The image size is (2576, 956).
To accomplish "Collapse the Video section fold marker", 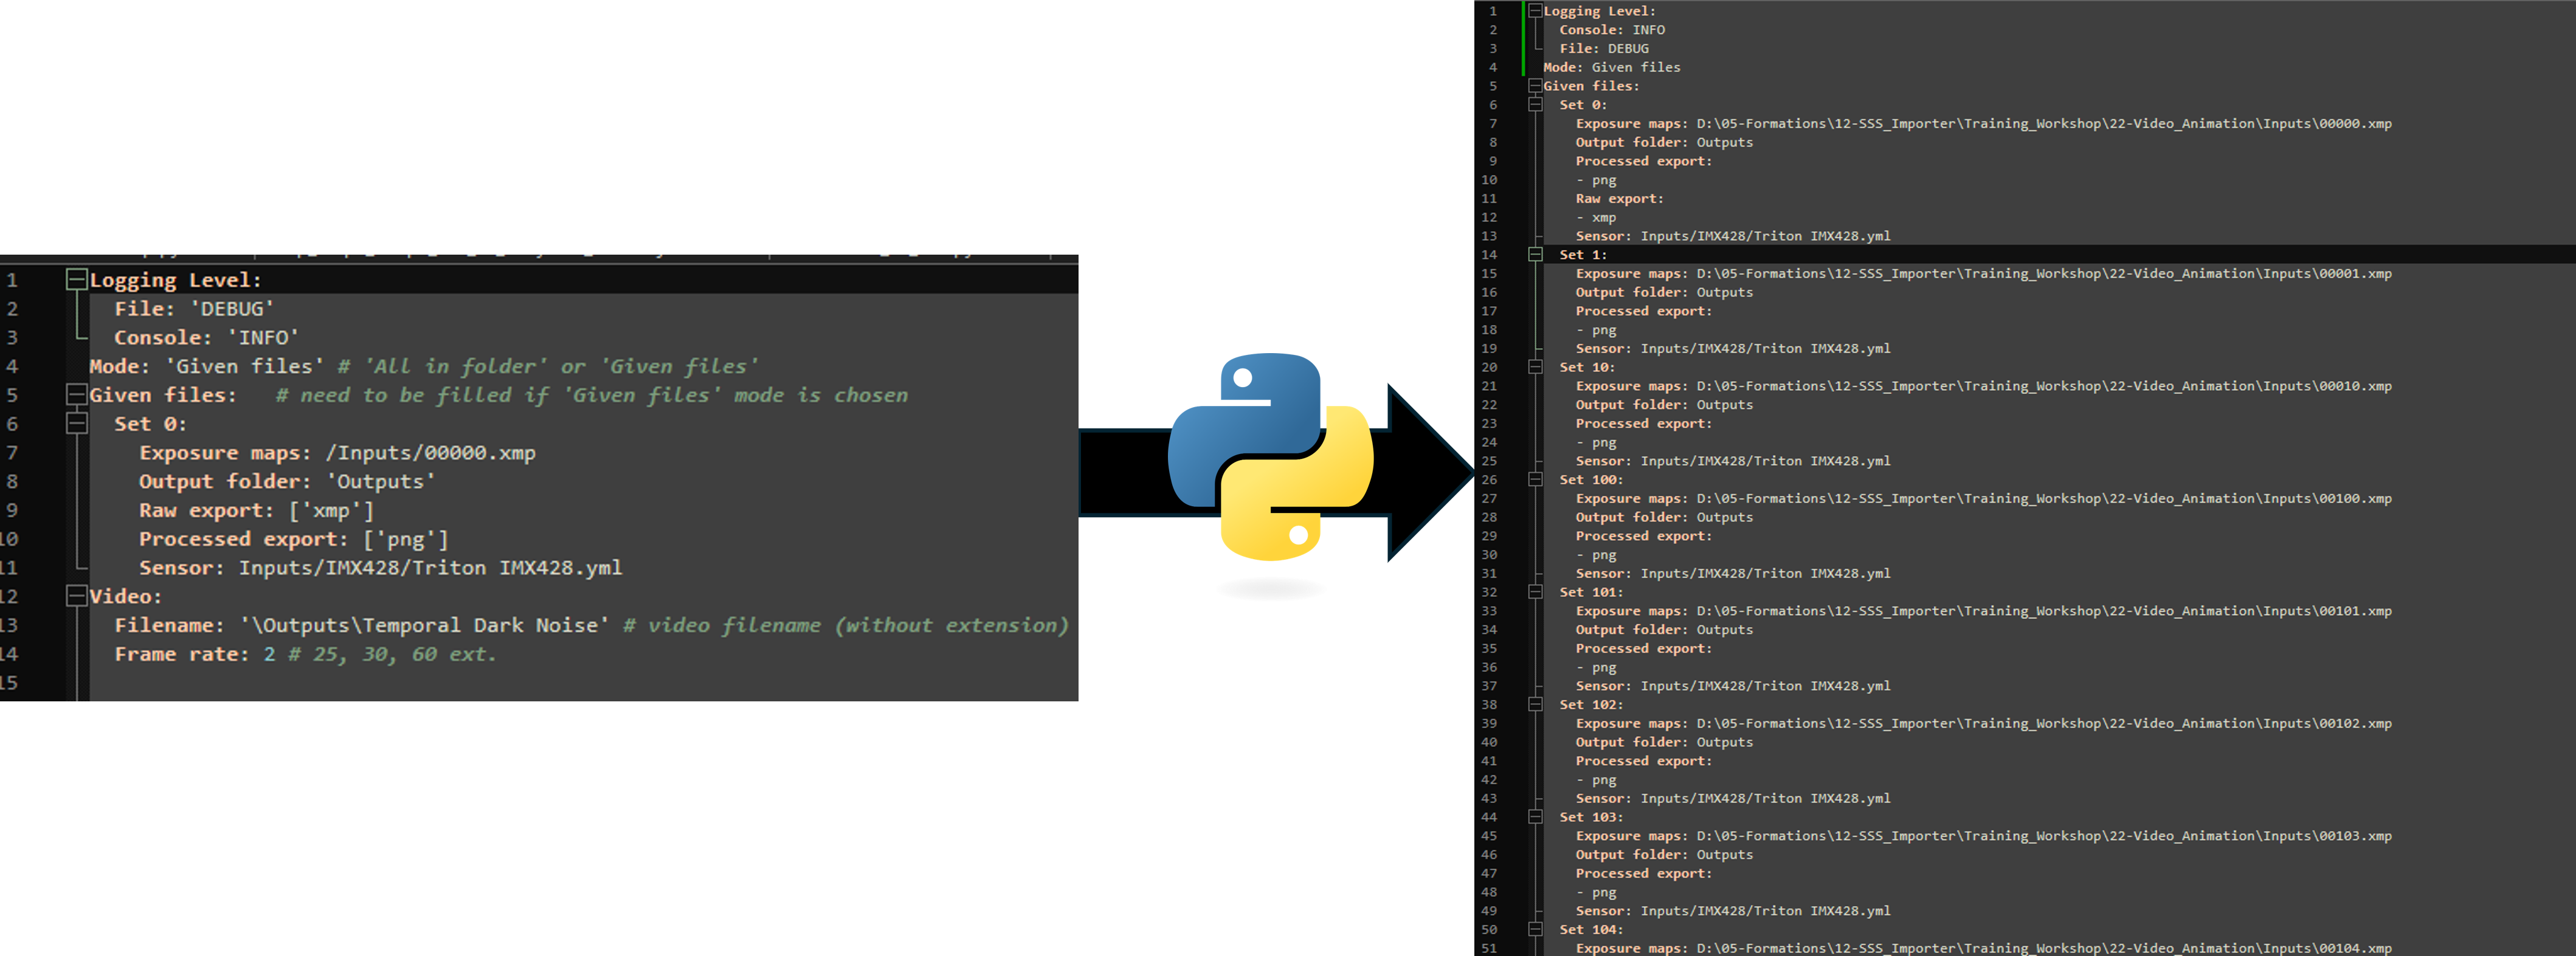I will (x=76, y=596).
